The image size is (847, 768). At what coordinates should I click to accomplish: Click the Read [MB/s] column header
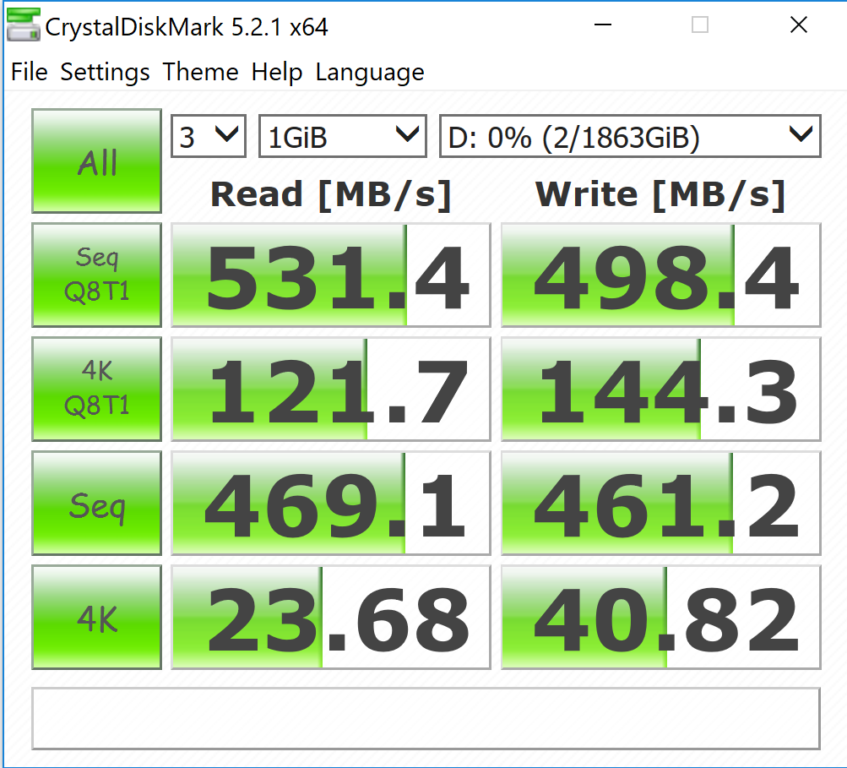(x=331, y=194)
